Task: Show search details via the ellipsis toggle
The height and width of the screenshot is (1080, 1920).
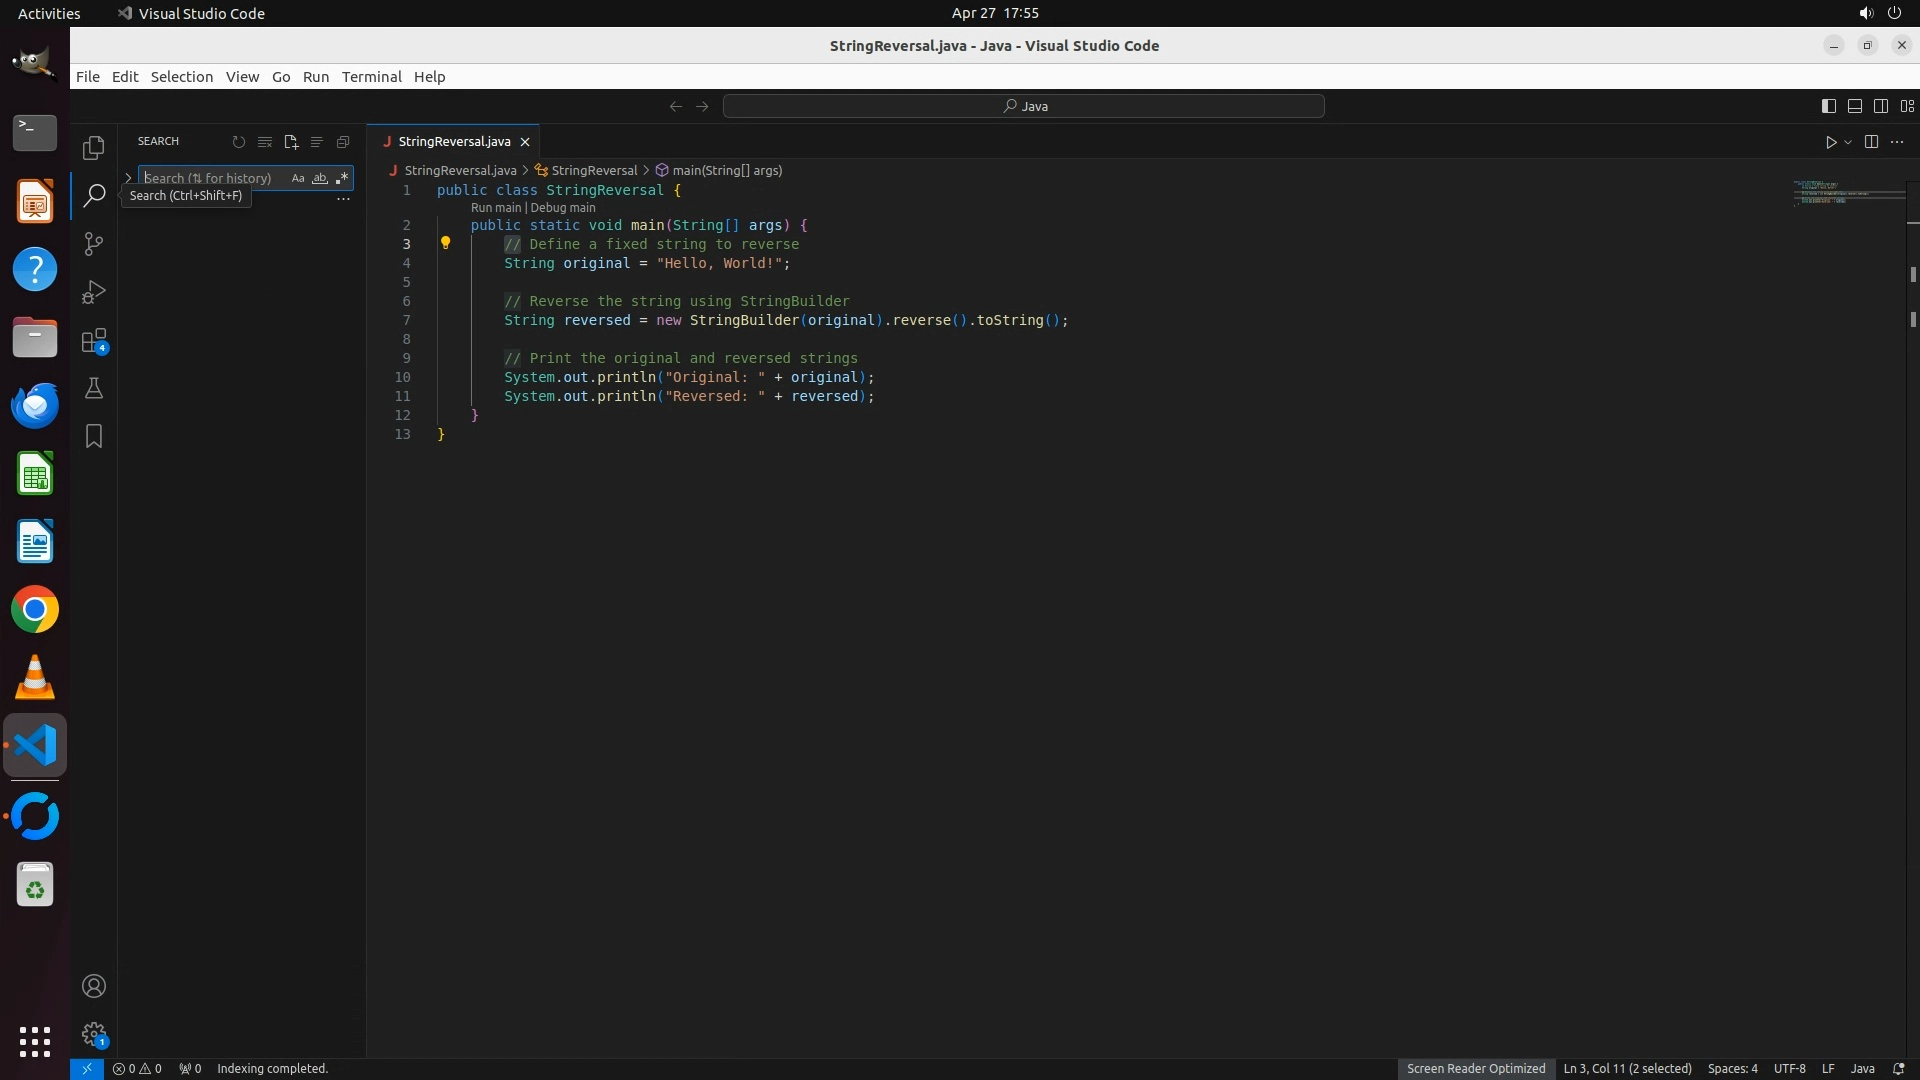Action: (343, 199)
